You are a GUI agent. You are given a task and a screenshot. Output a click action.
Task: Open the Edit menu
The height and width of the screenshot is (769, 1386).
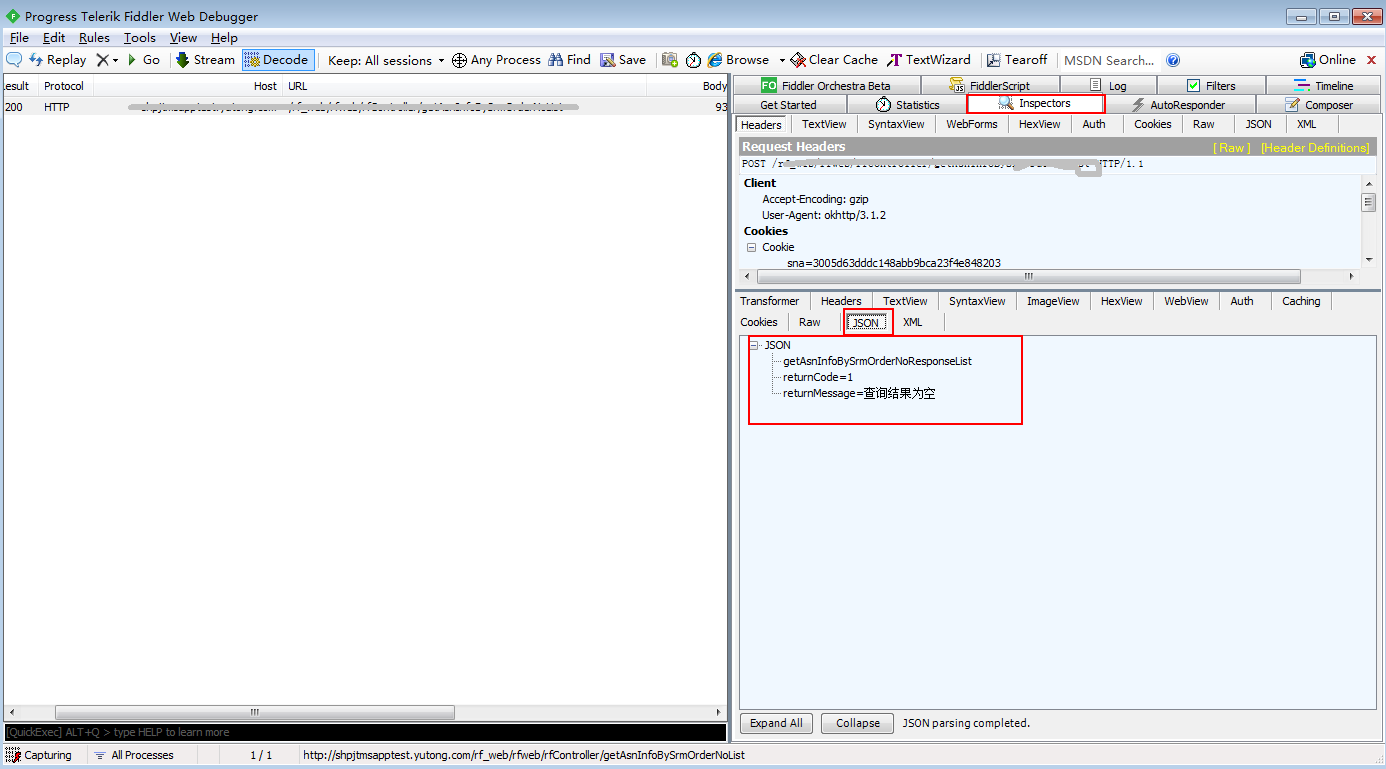pyautogui.click(x=54, y=38)
